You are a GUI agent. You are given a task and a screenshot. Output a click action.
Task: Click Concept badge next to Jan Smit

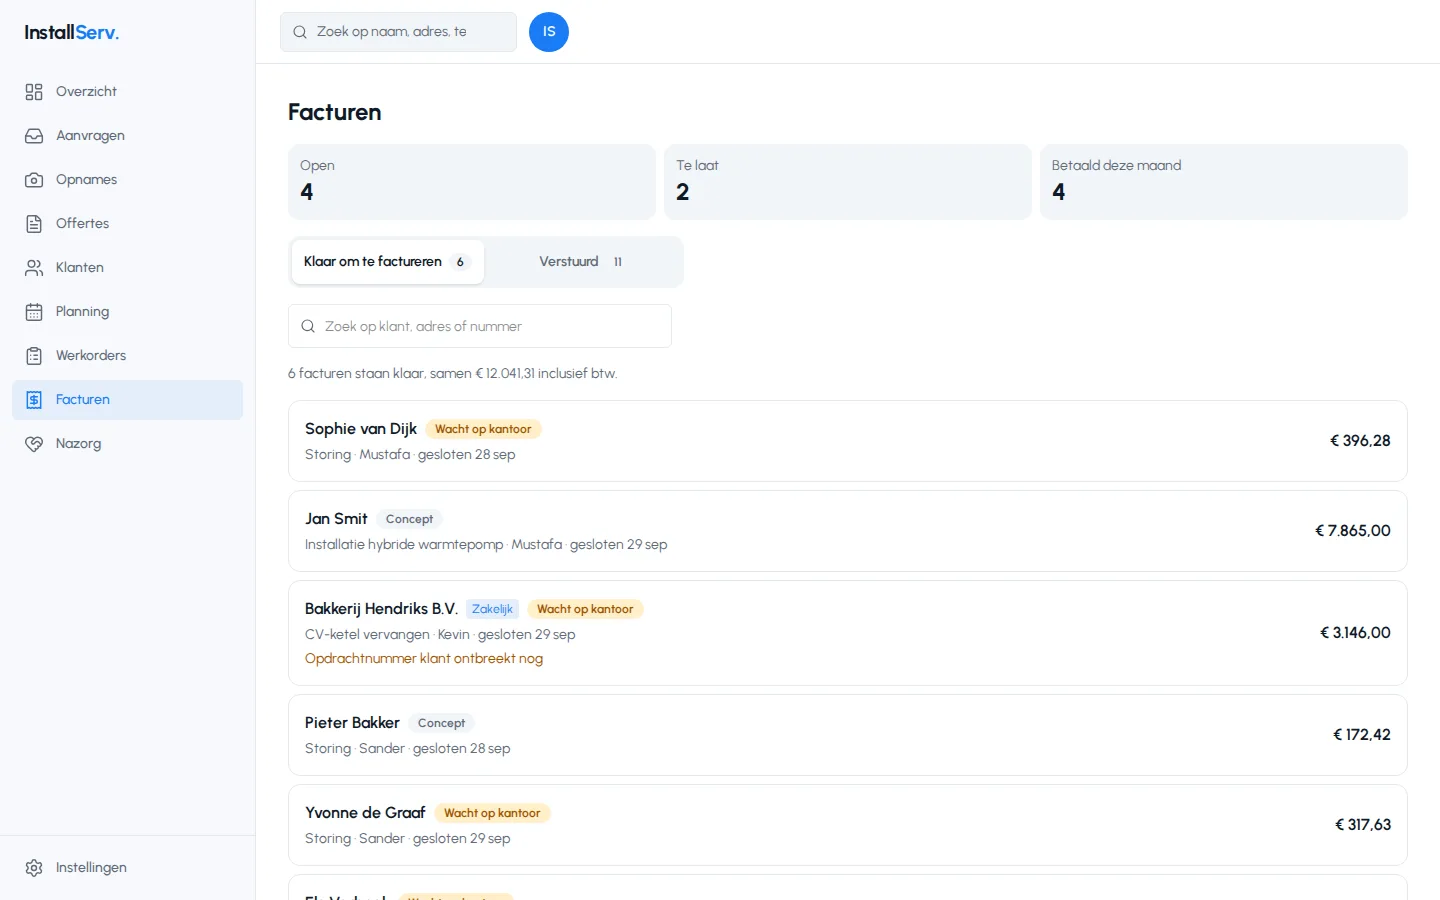pos(410,519)
